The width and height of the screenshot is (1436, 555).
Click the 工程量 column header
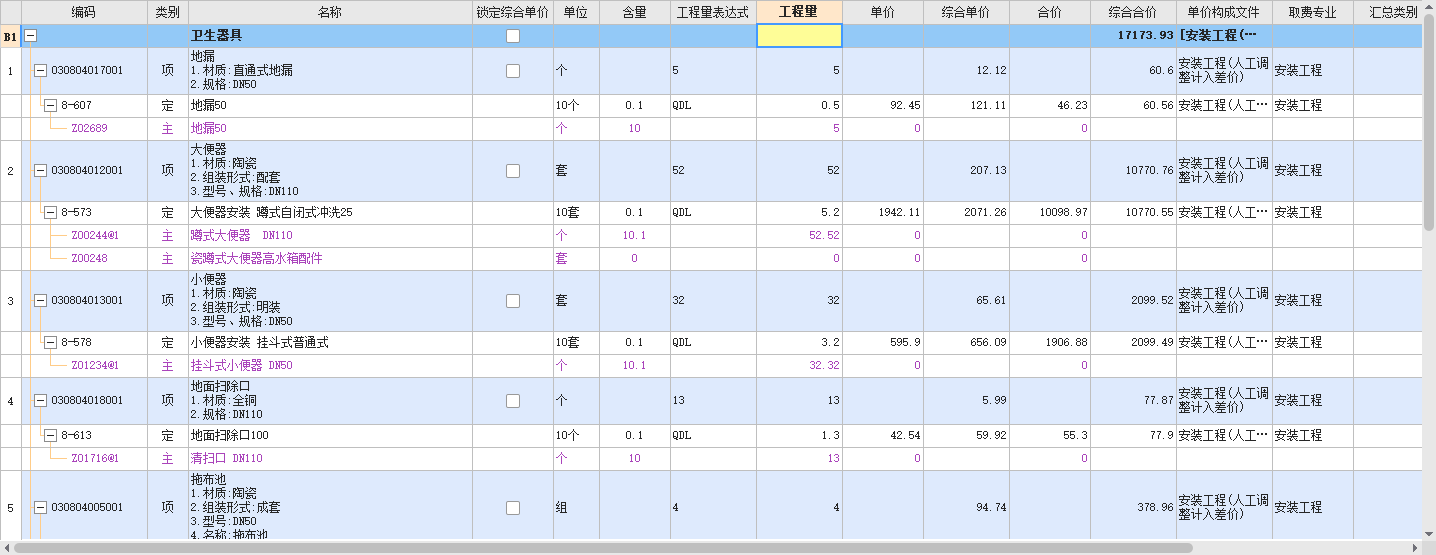point(799,12)
